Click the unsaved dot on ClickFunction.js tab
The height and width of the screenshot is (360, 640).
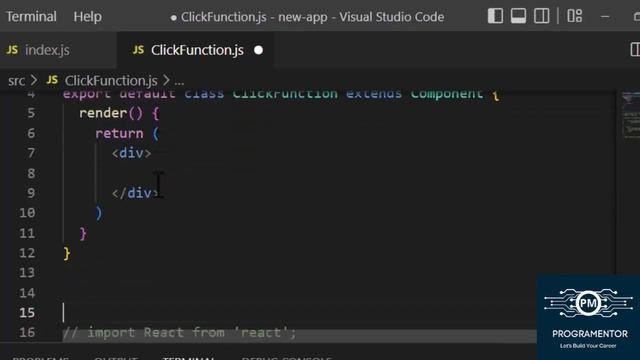(x=258, y=50)
